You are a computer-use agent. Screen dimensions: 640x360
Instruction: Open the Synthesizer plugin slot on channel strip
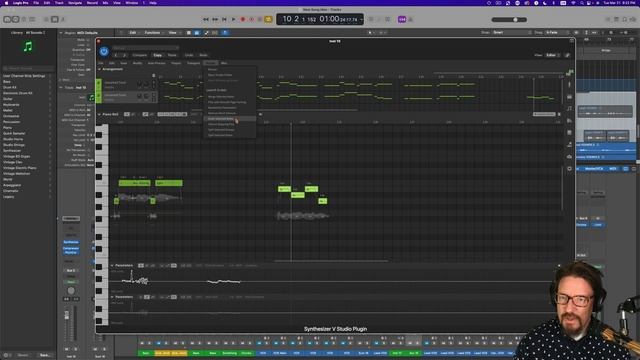[x=71, y=242]
